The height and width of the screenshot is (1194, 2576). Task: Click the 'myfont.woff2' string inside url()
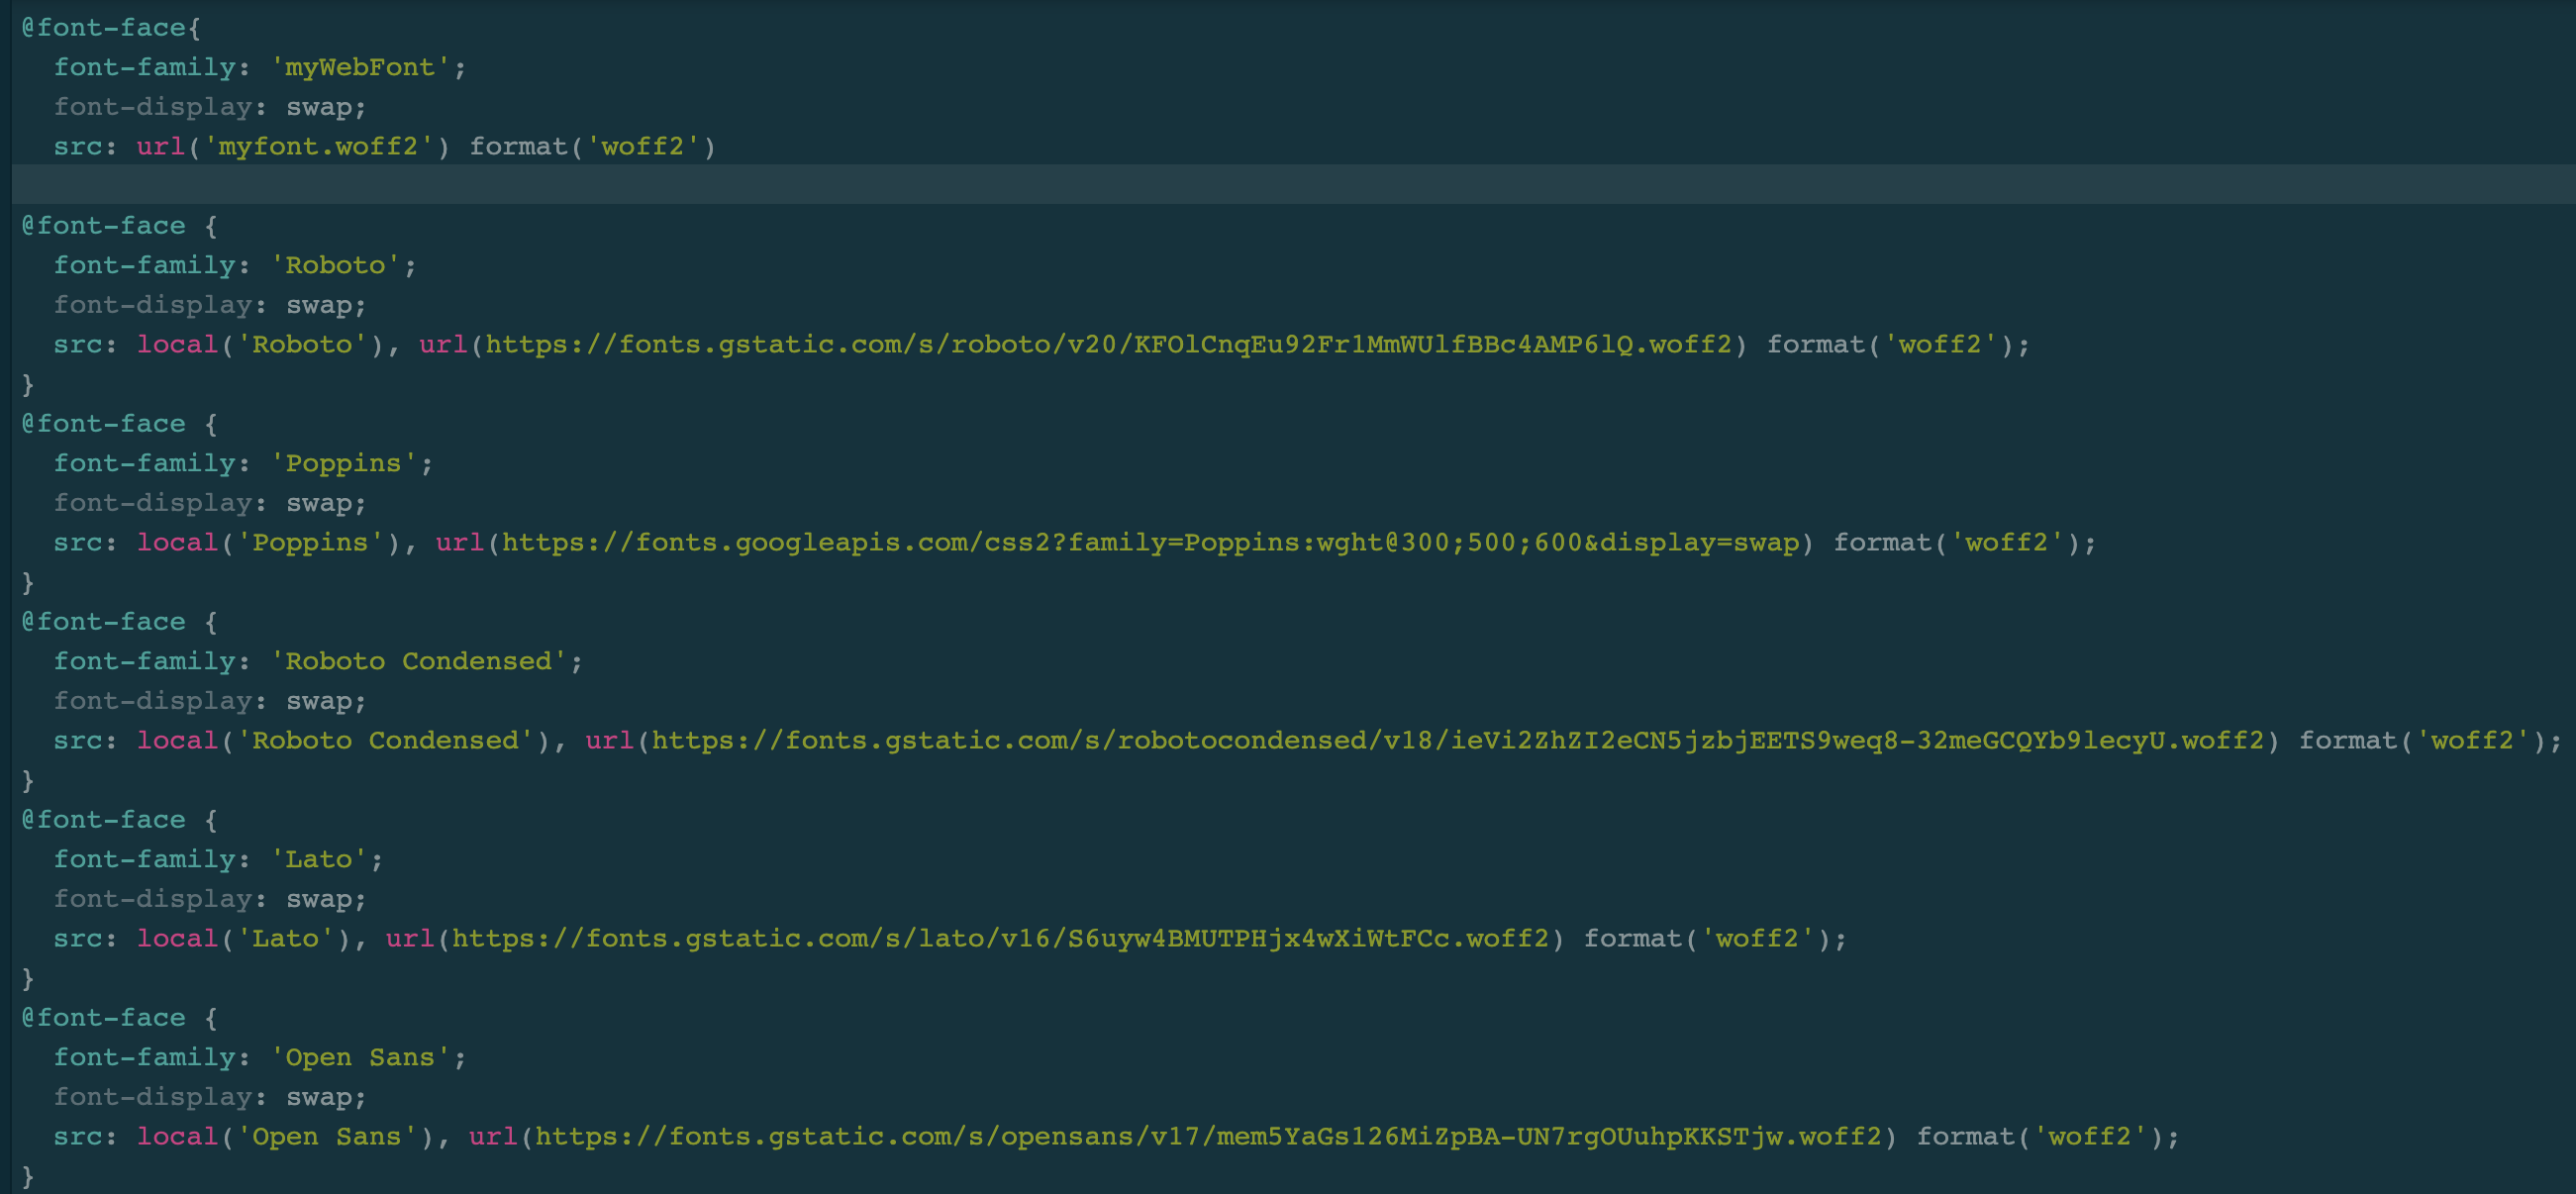click(319, 146)
